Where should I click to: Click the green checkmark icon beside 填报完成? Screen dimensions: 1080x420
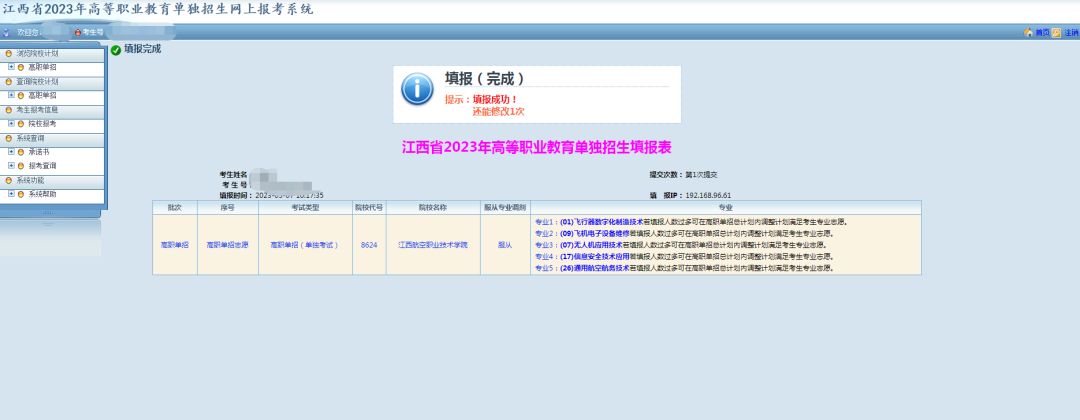point(116,50)
